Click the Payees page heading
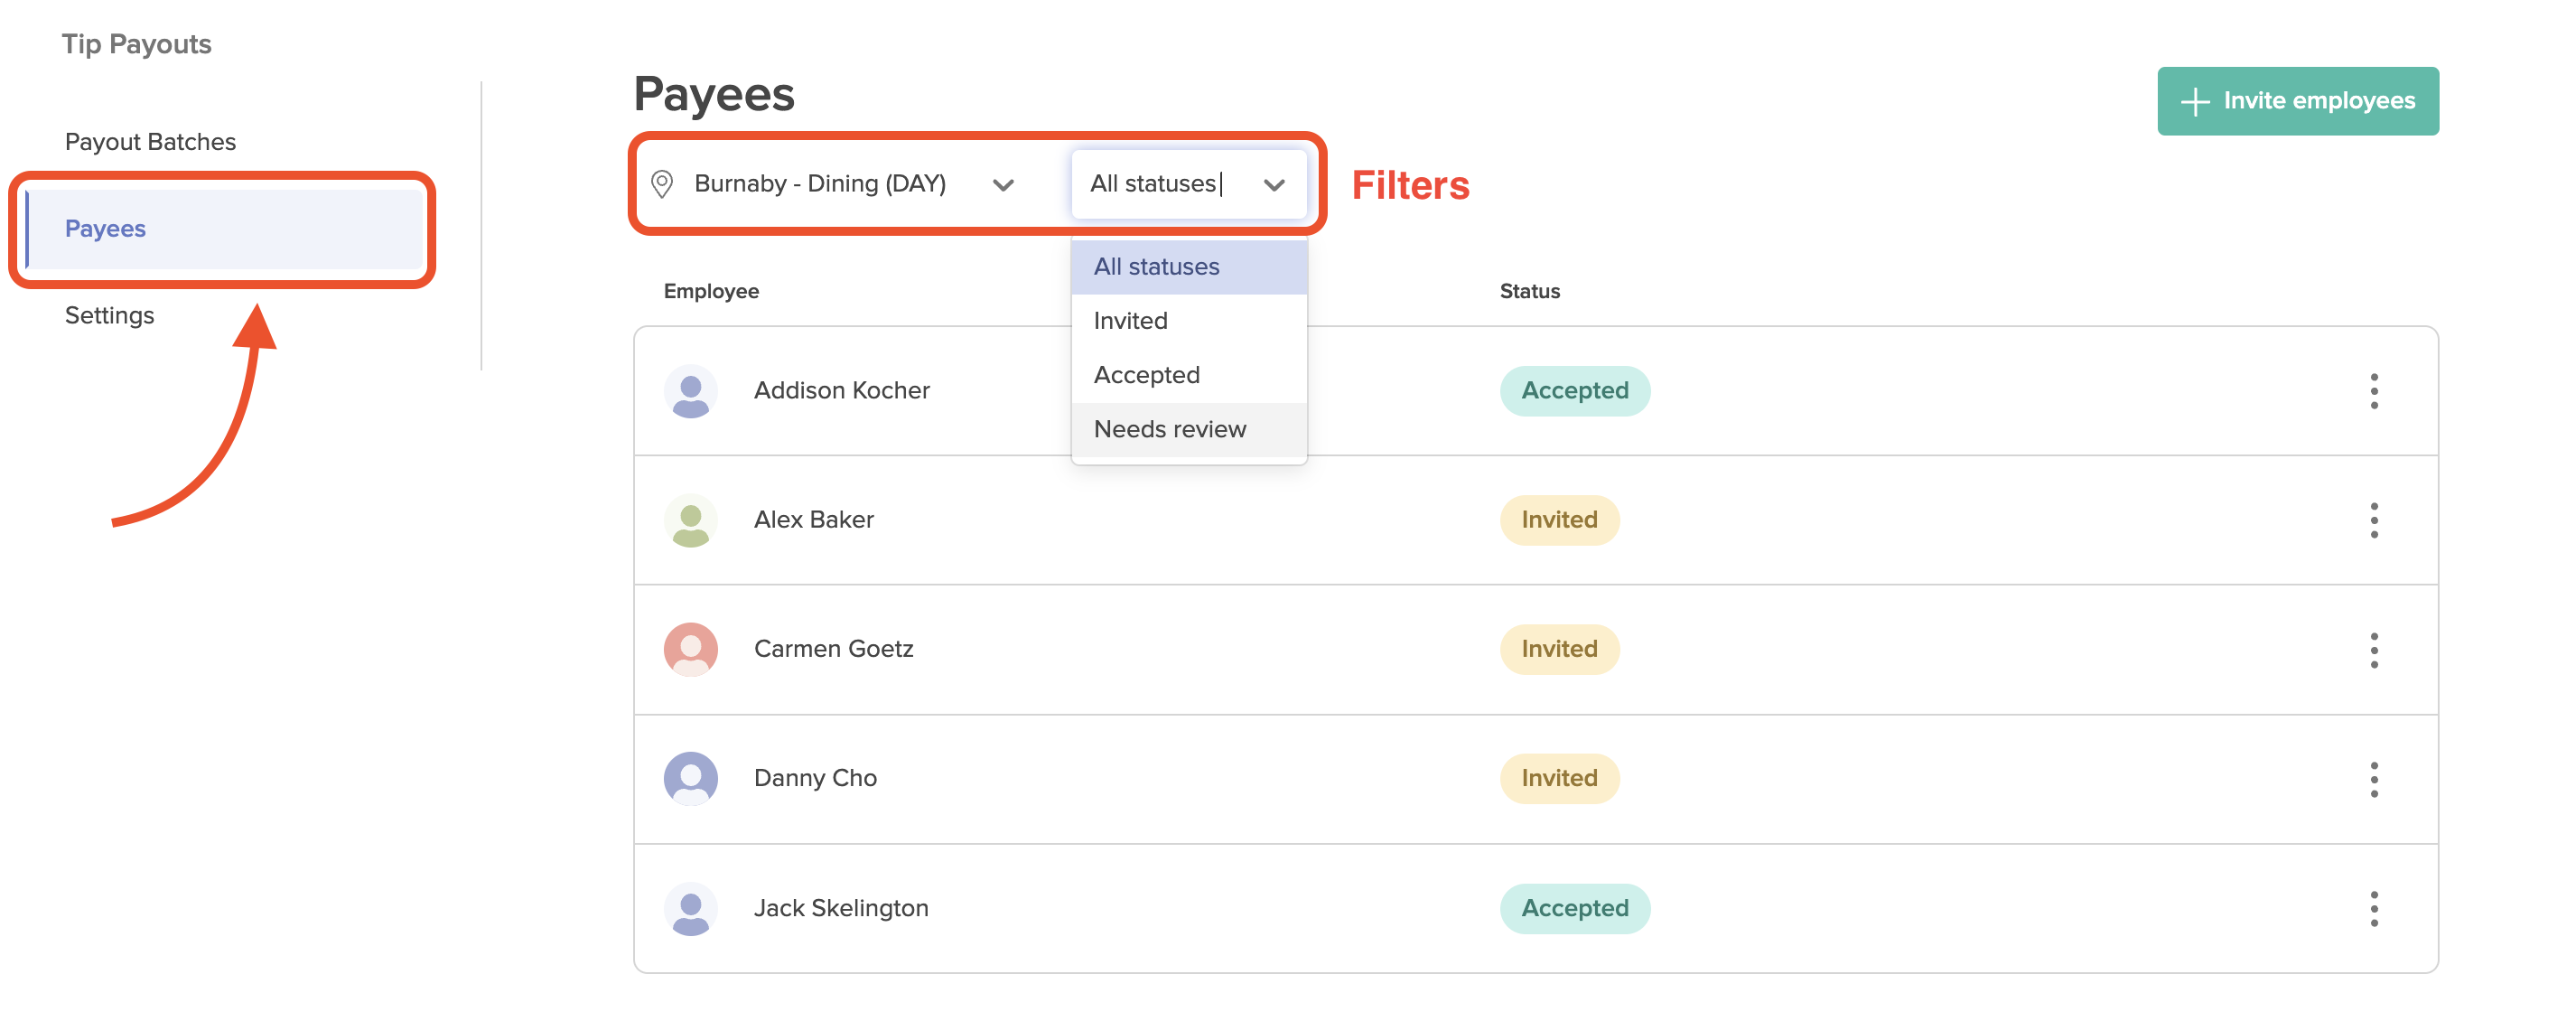Viewport: 2576px width, 1021px height. click(x=714, y=95)
